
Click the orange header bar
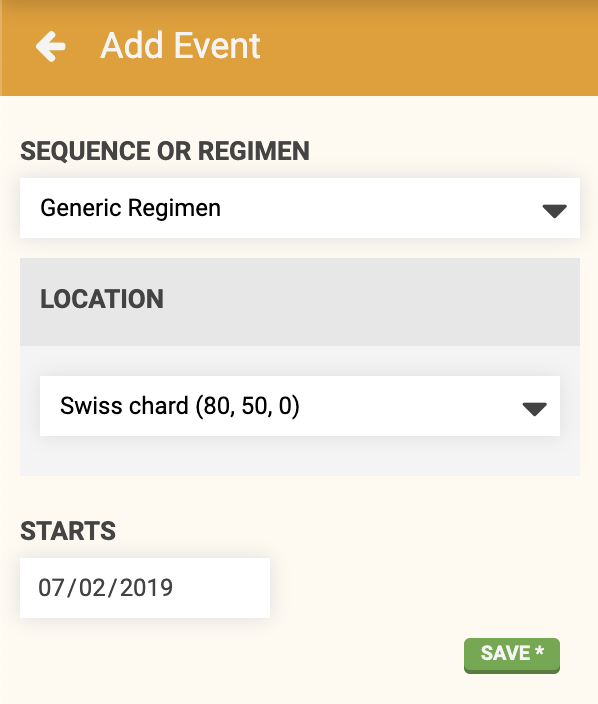click(404, 48)
